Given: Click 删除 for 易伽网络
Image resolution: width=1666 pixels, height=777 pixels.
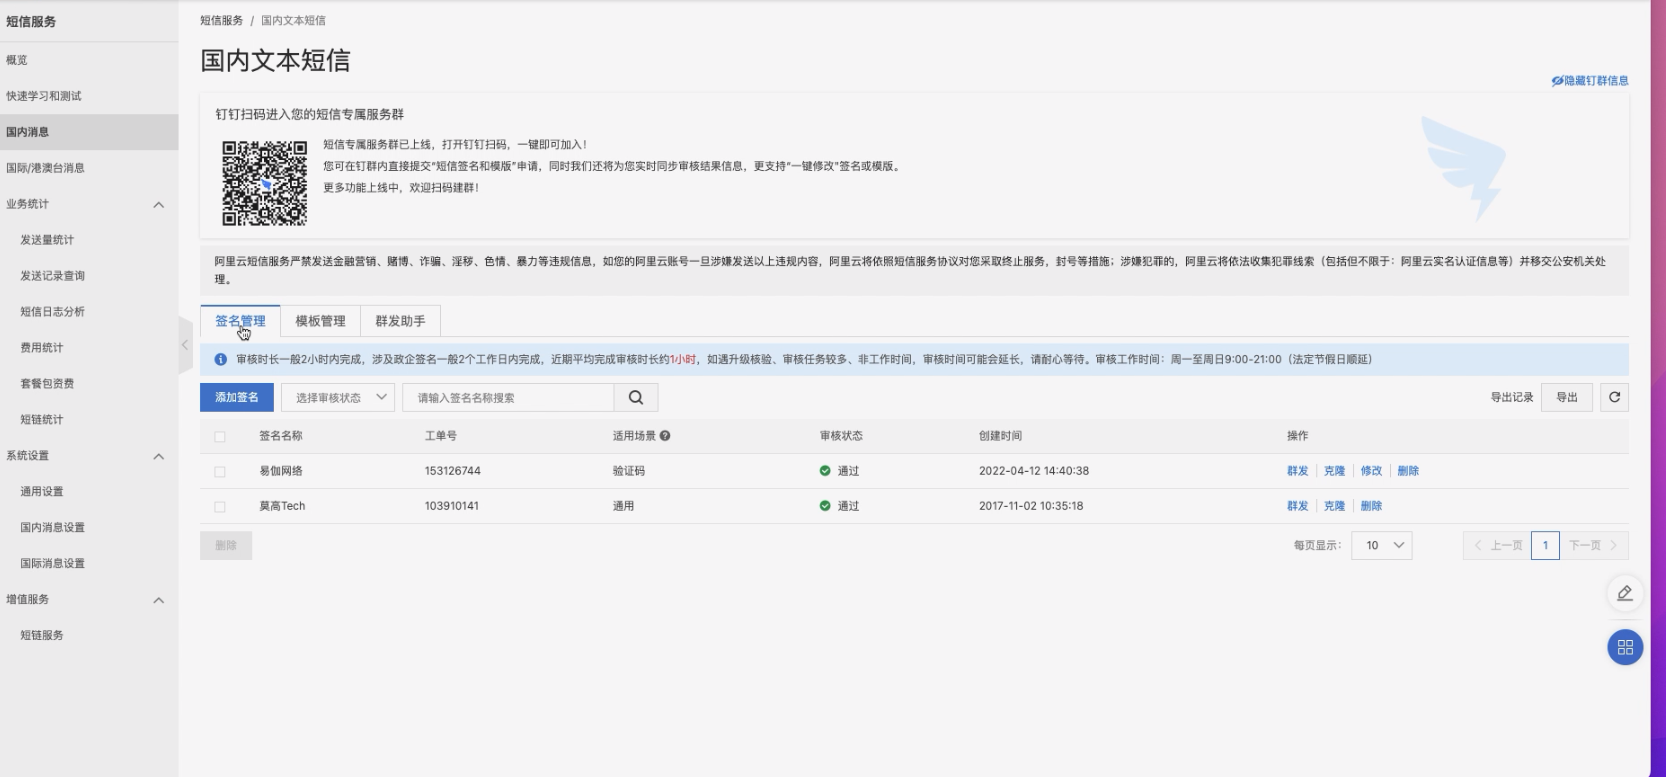Looking at the screenshot, I should tap(1408, 471).
